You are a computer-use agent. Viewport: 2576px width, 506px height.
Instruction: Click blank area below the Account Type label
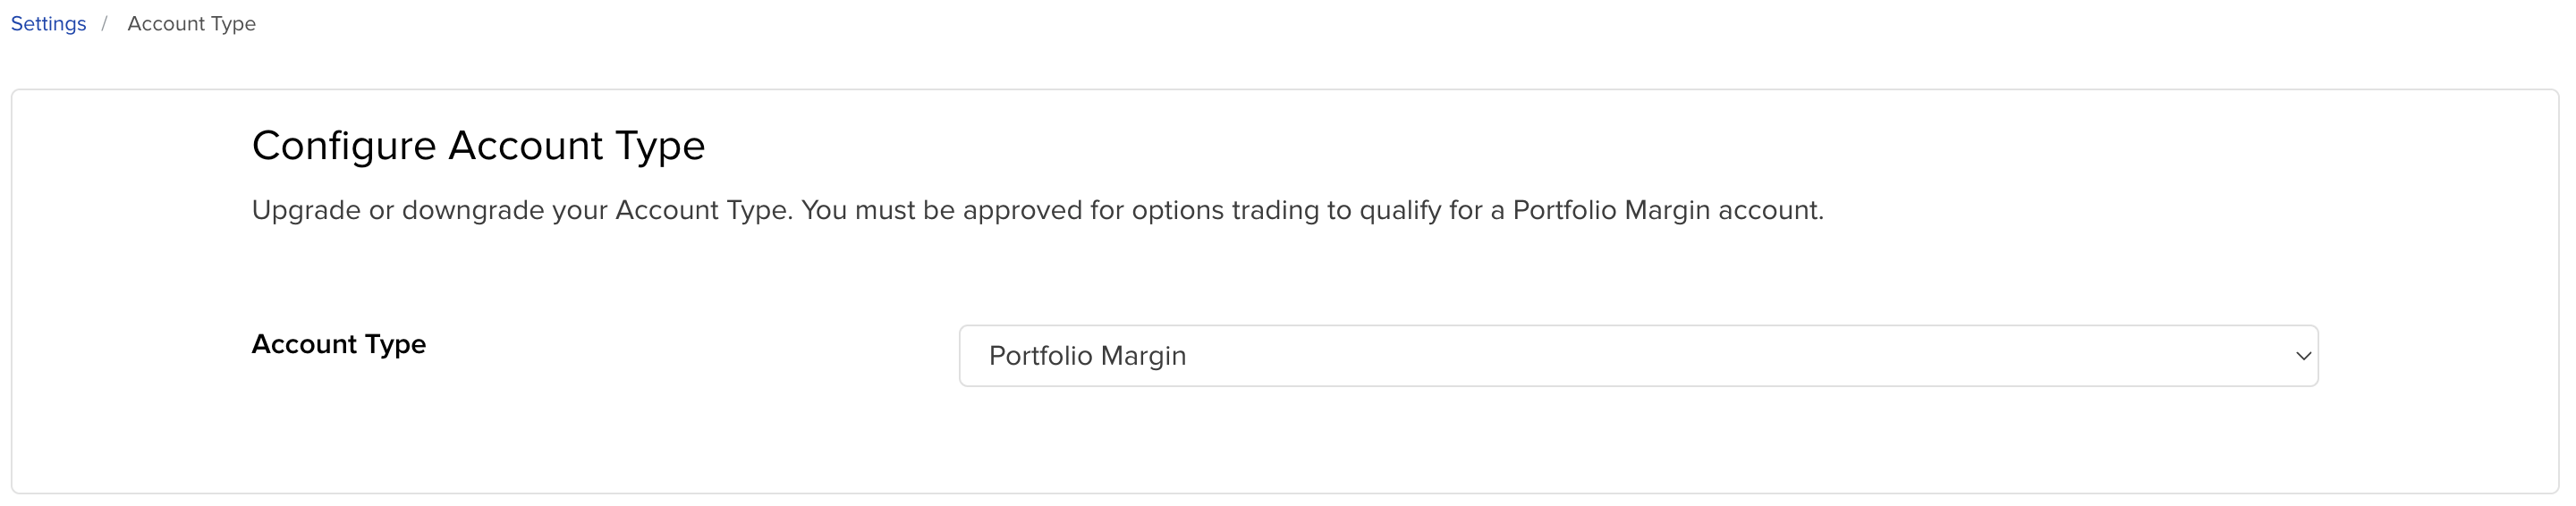tap(338, 420)
